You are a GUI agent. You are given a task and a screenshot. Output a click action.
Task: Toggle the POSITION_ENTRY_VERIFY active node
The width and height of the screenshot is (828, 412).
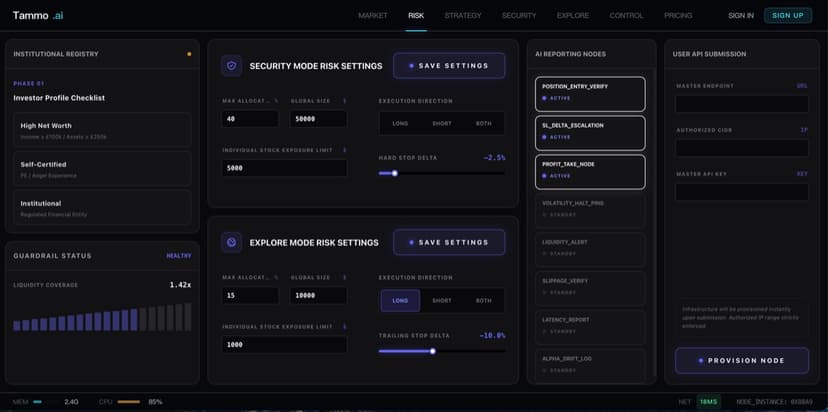pyautogui.click(x=590, y=92)
